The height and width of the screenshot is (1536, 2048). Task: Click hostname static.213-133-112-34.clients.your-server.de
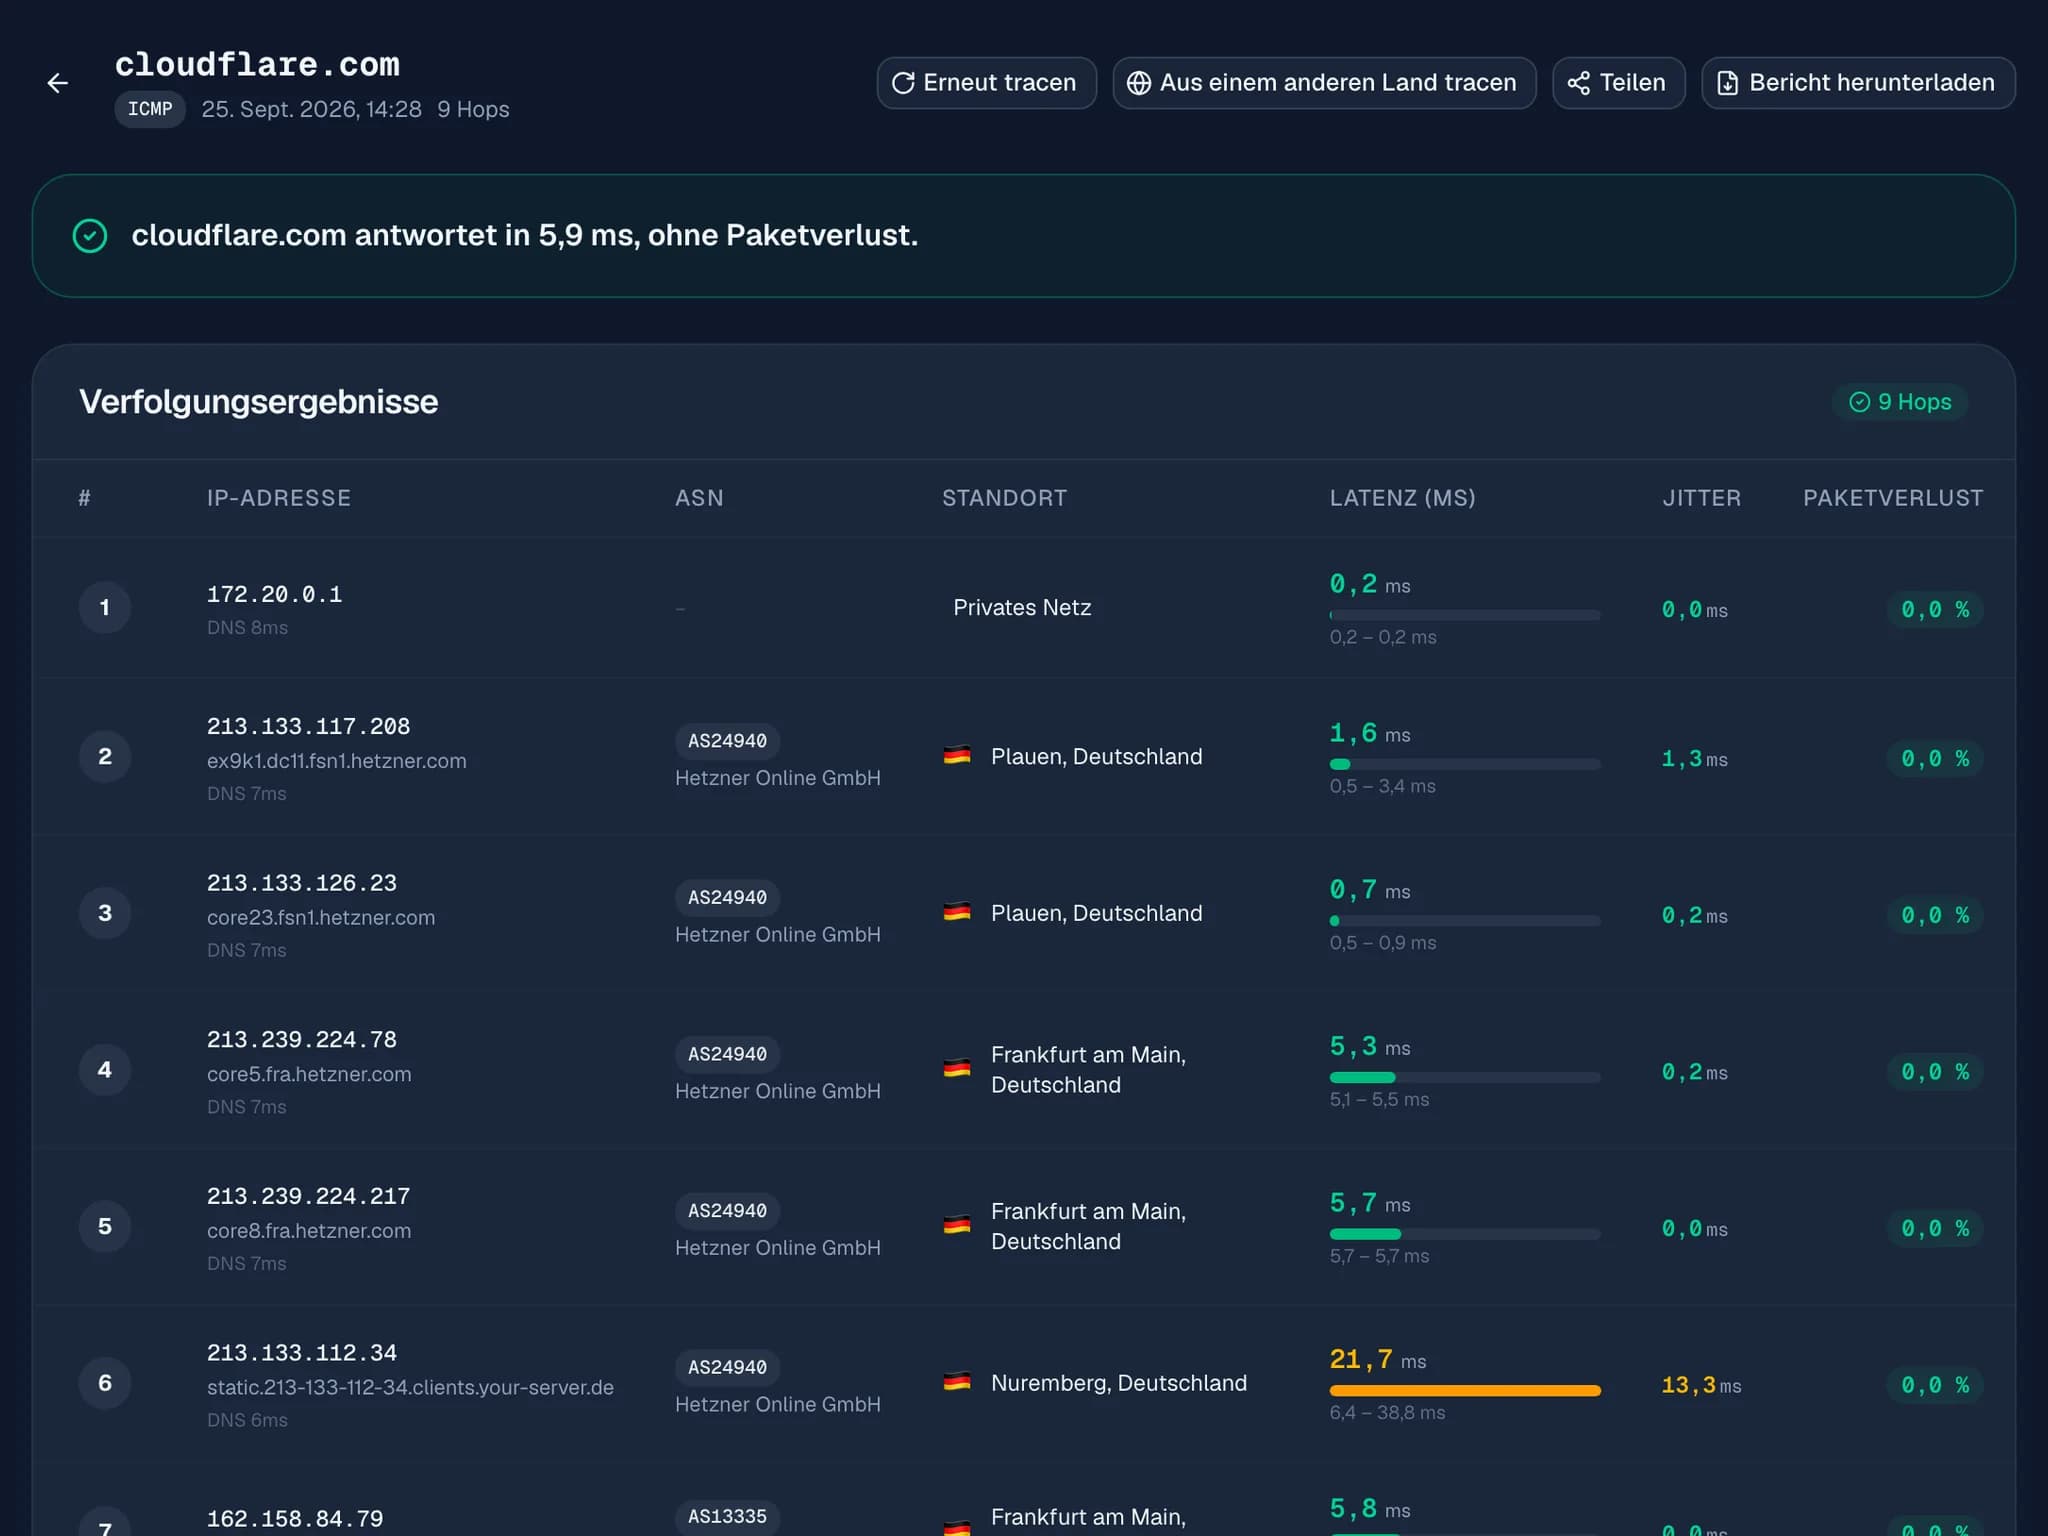[x=410, y=1388]
